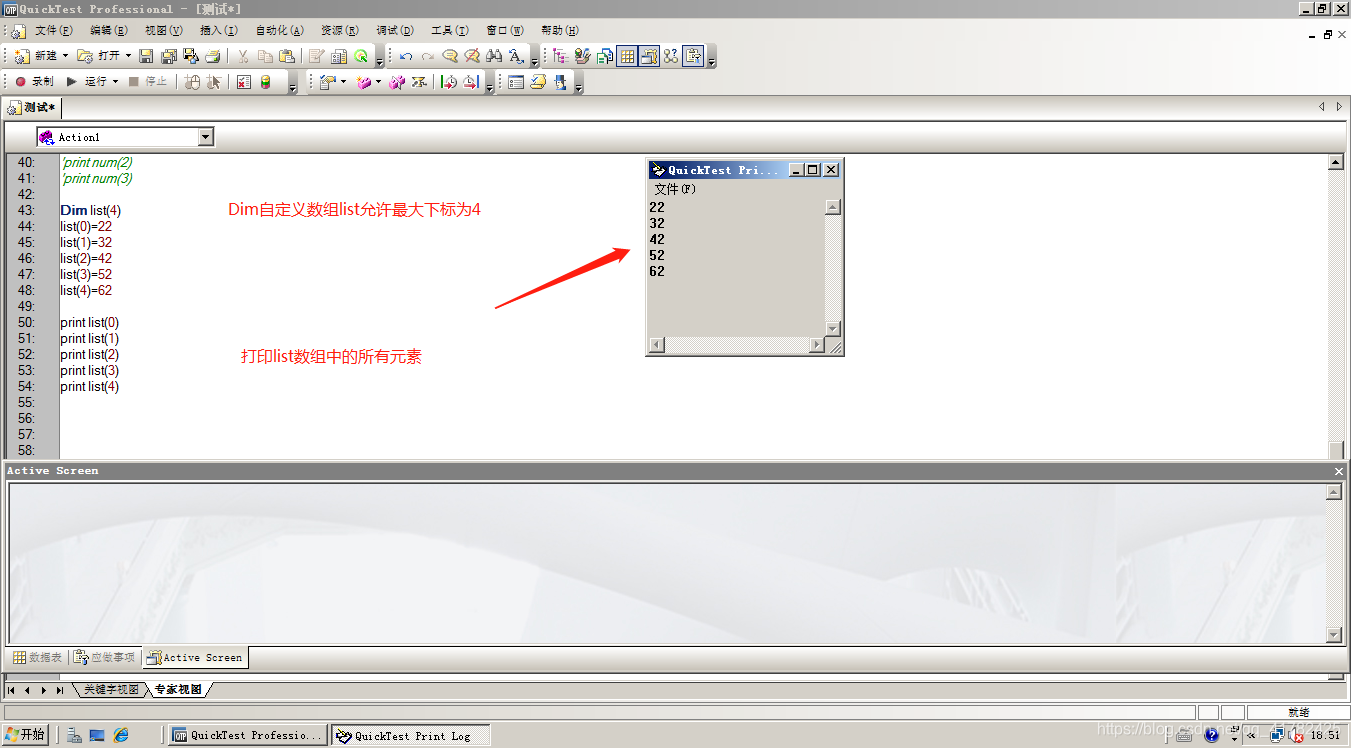Click the Internet Explorer quick launch icon
The image size is (1351, 748).
[x=121, y=735]
